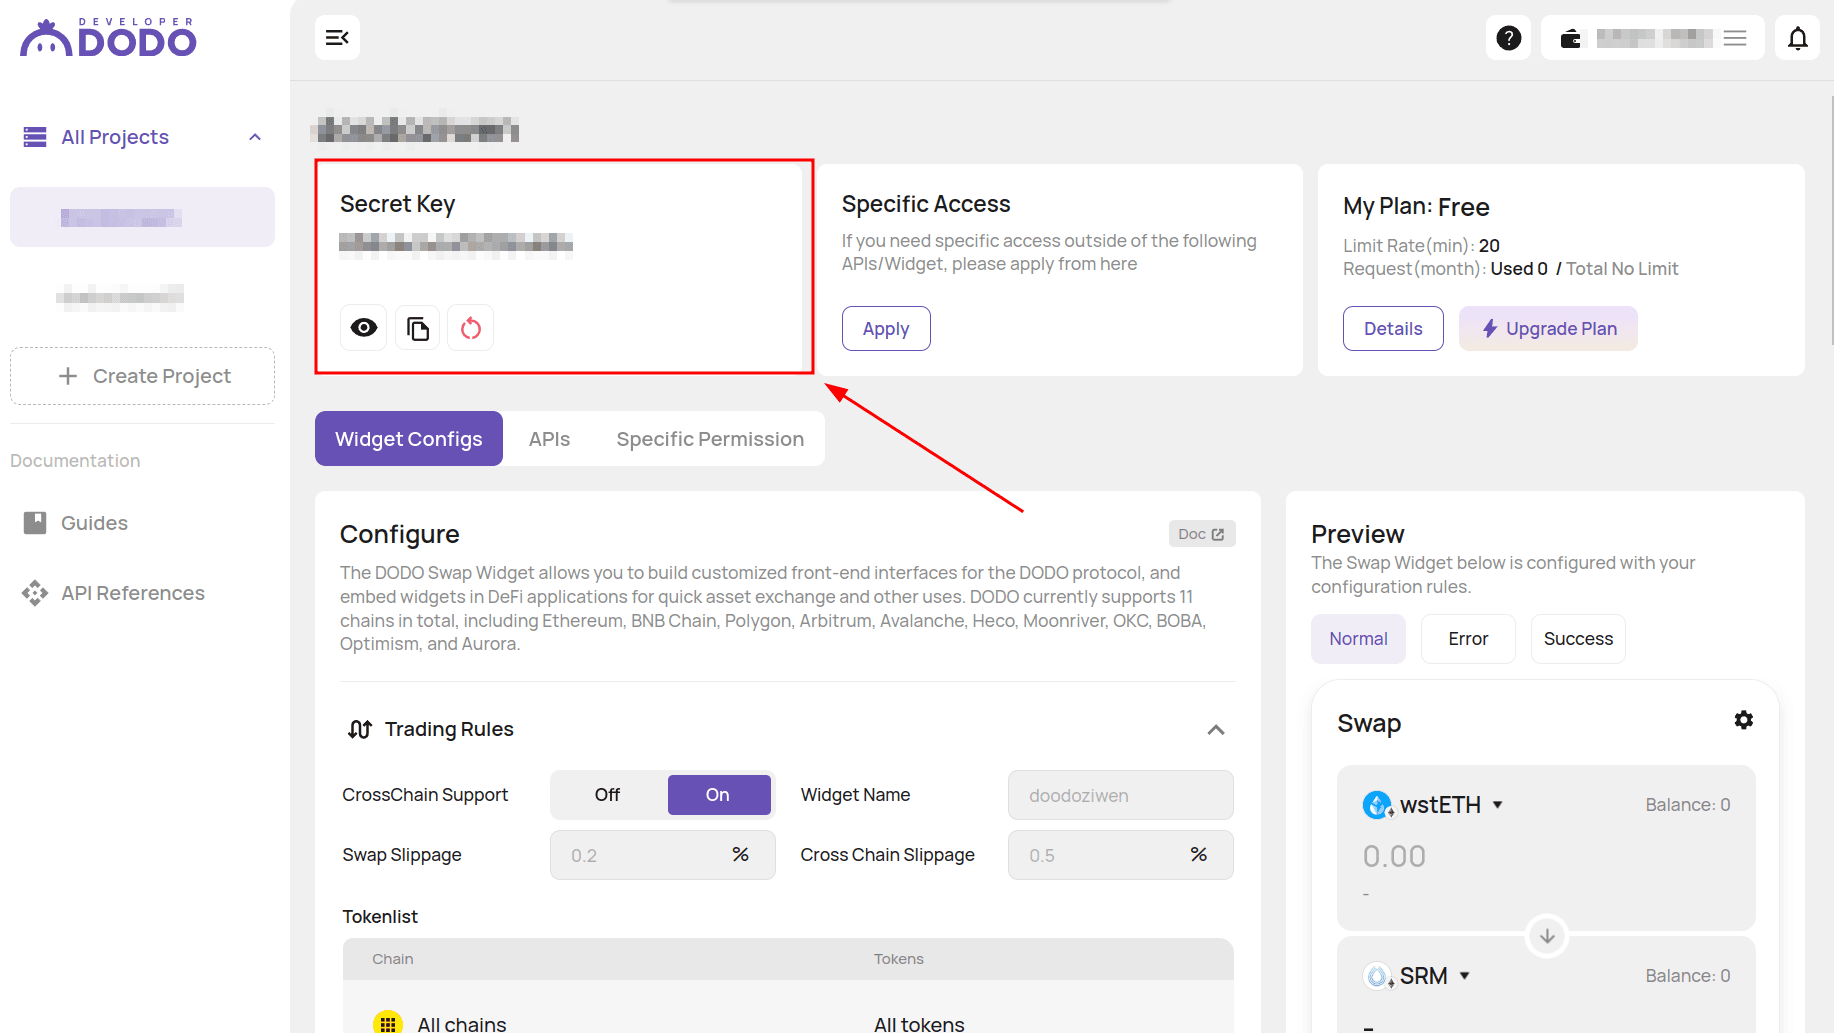
Task: Click the lightning bolt Upgrade icon
Action: pyautogui.click(x=1490, y=328)
